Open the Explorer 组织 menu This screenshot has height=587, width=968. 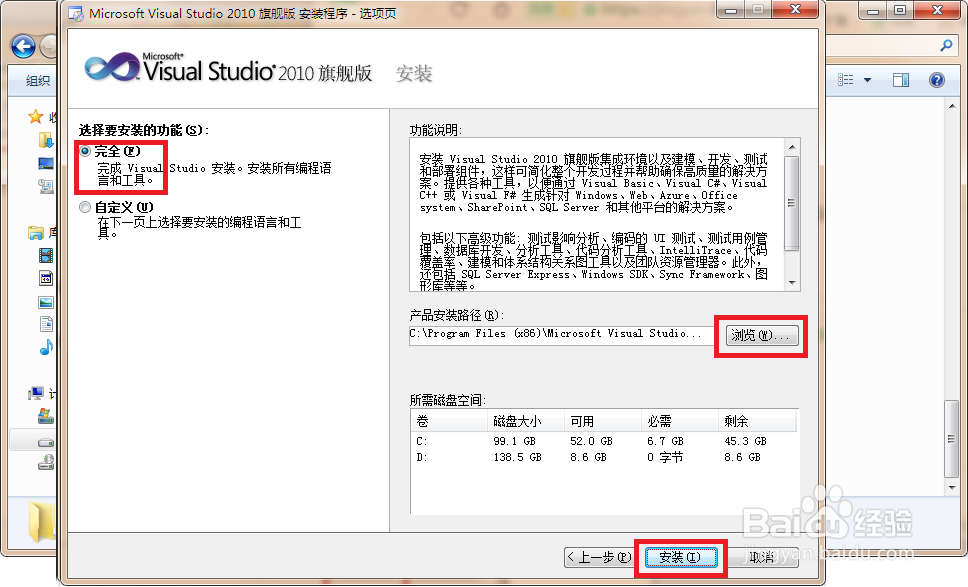click(x=38, y=80)
